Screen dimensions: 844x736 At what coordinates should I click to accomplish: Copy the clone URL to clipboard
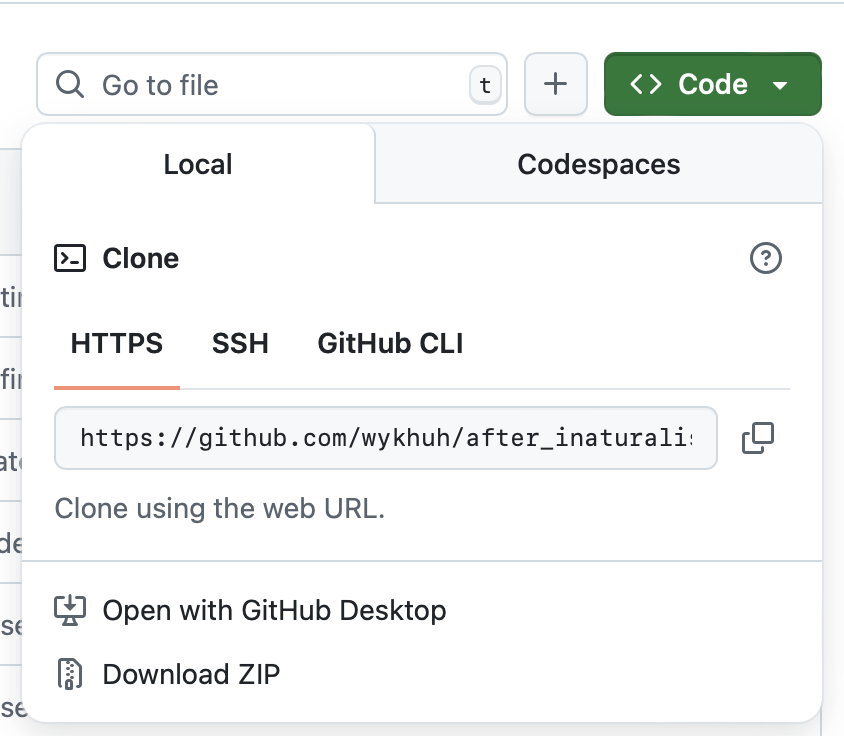(757, 438)
